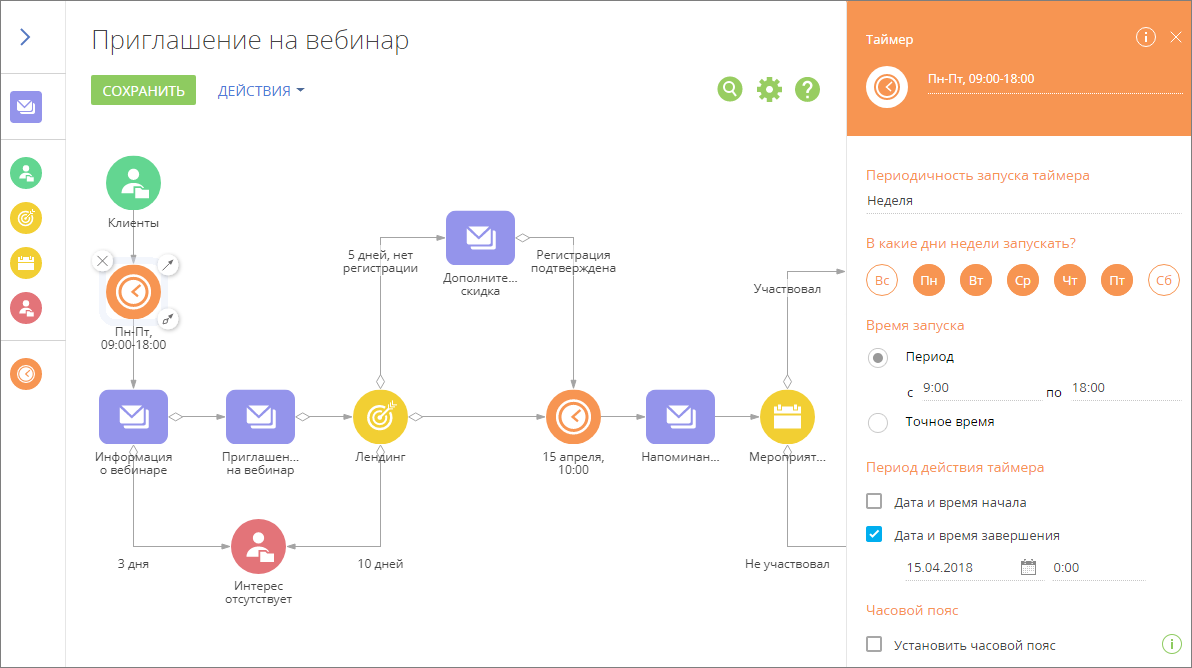Image resolution: width=1192 pixels, height=668 pixels.
Task: Delete the timer node with its X handle
Action: pos(103,261)
